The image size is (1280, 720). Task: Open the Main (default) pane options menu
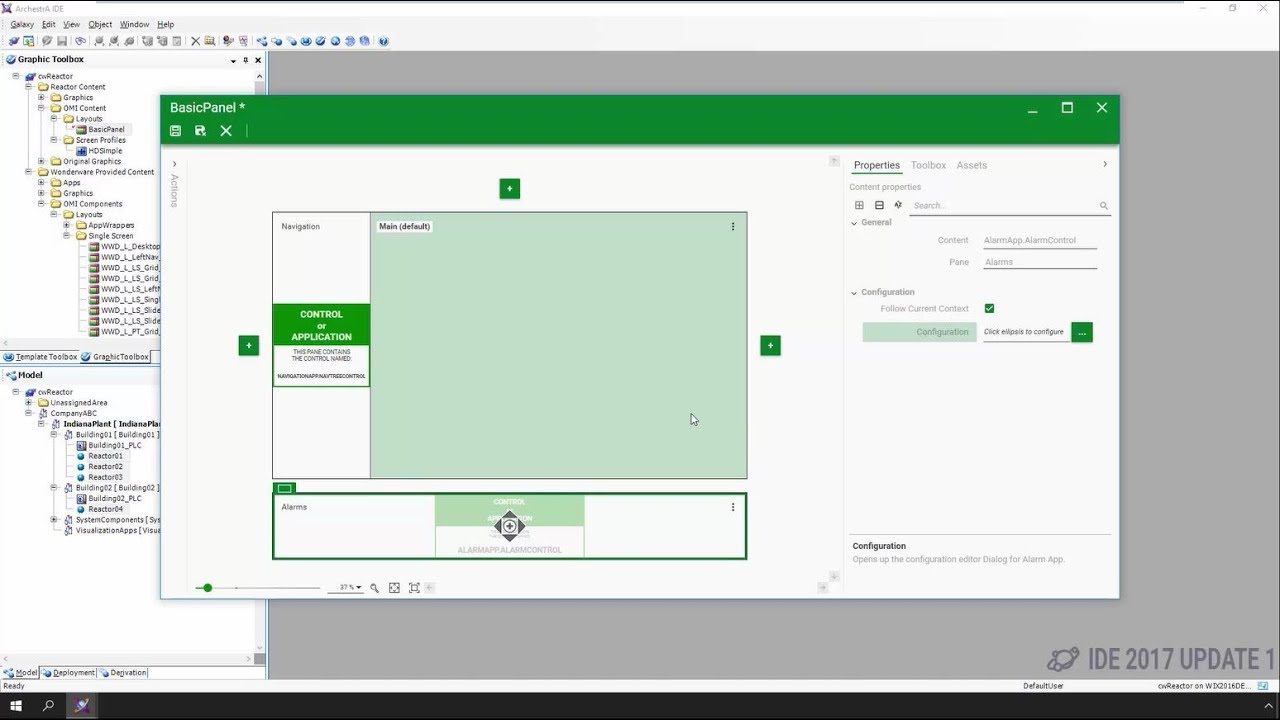pos(733,227)
